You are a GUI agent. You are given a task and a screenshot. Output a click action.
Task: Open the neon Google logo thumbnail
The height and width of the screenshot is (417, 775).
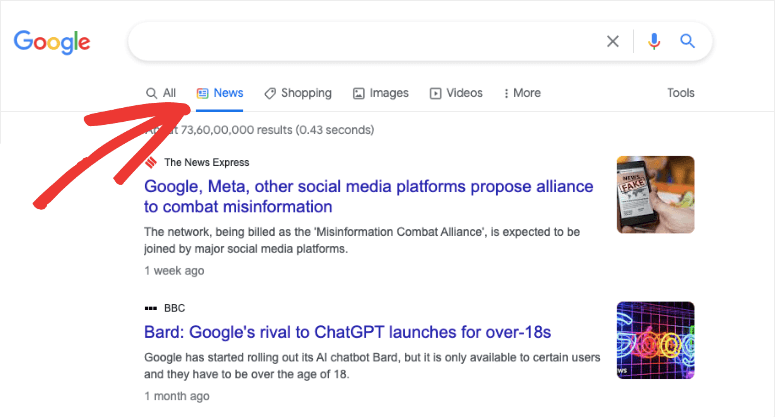[x=655, y=340]
